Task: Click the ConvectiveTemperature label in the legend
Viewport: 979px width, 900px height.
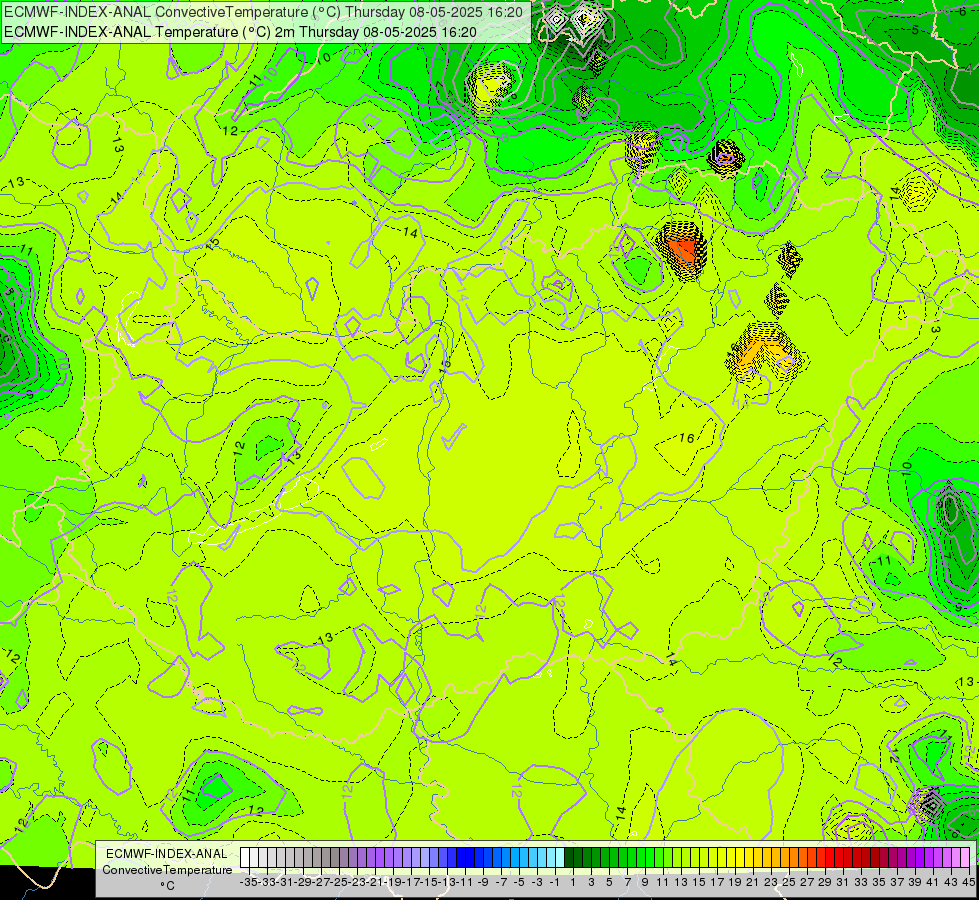Action: tap(167, 869)
